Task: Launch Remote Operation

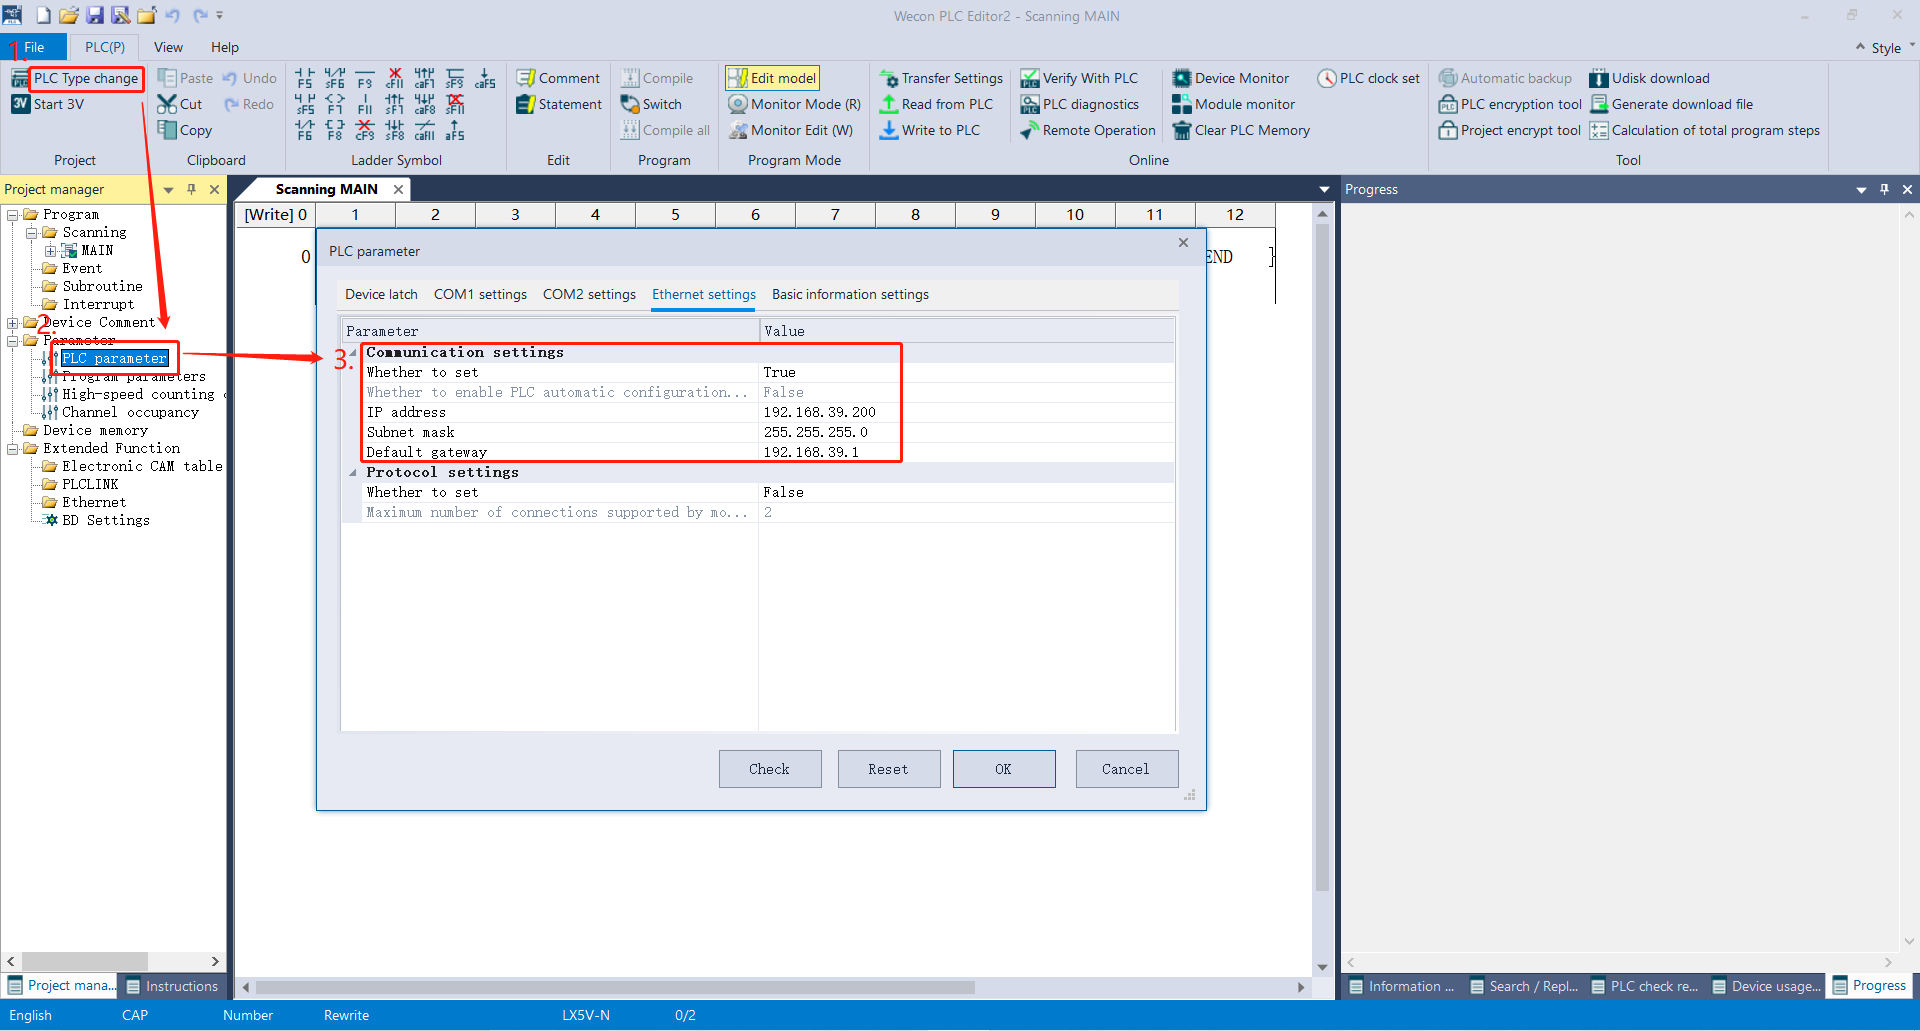Action: (1088, 130)
